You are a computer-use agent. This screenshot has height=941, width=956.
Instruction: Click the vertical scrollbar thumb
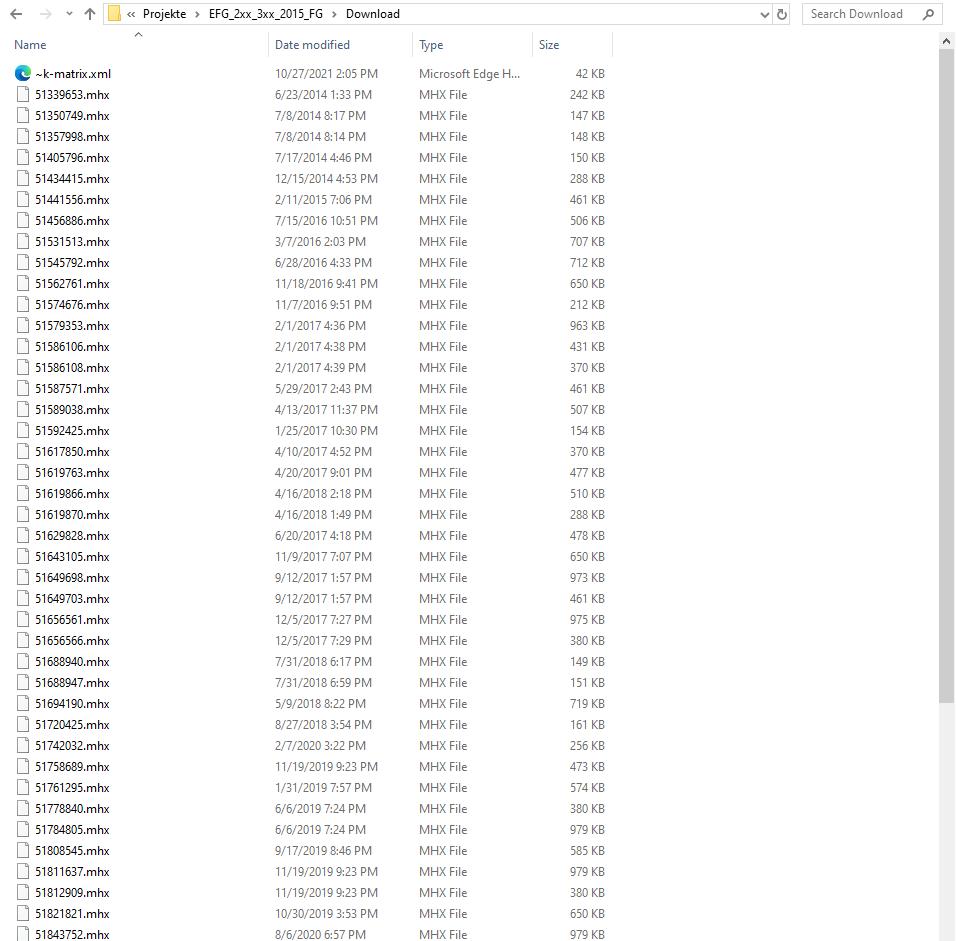point(946,376)
